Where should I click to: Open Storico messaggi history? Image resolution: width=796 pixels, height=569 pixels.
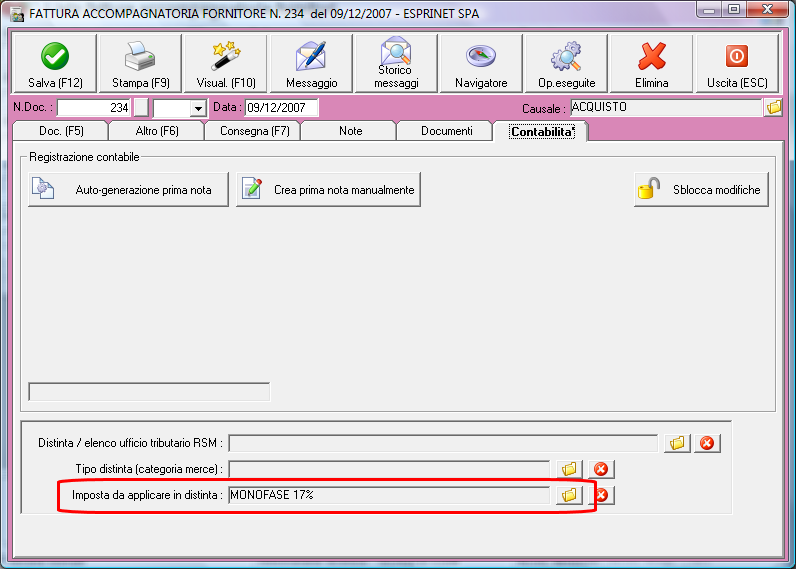click(x=396, y=64)
